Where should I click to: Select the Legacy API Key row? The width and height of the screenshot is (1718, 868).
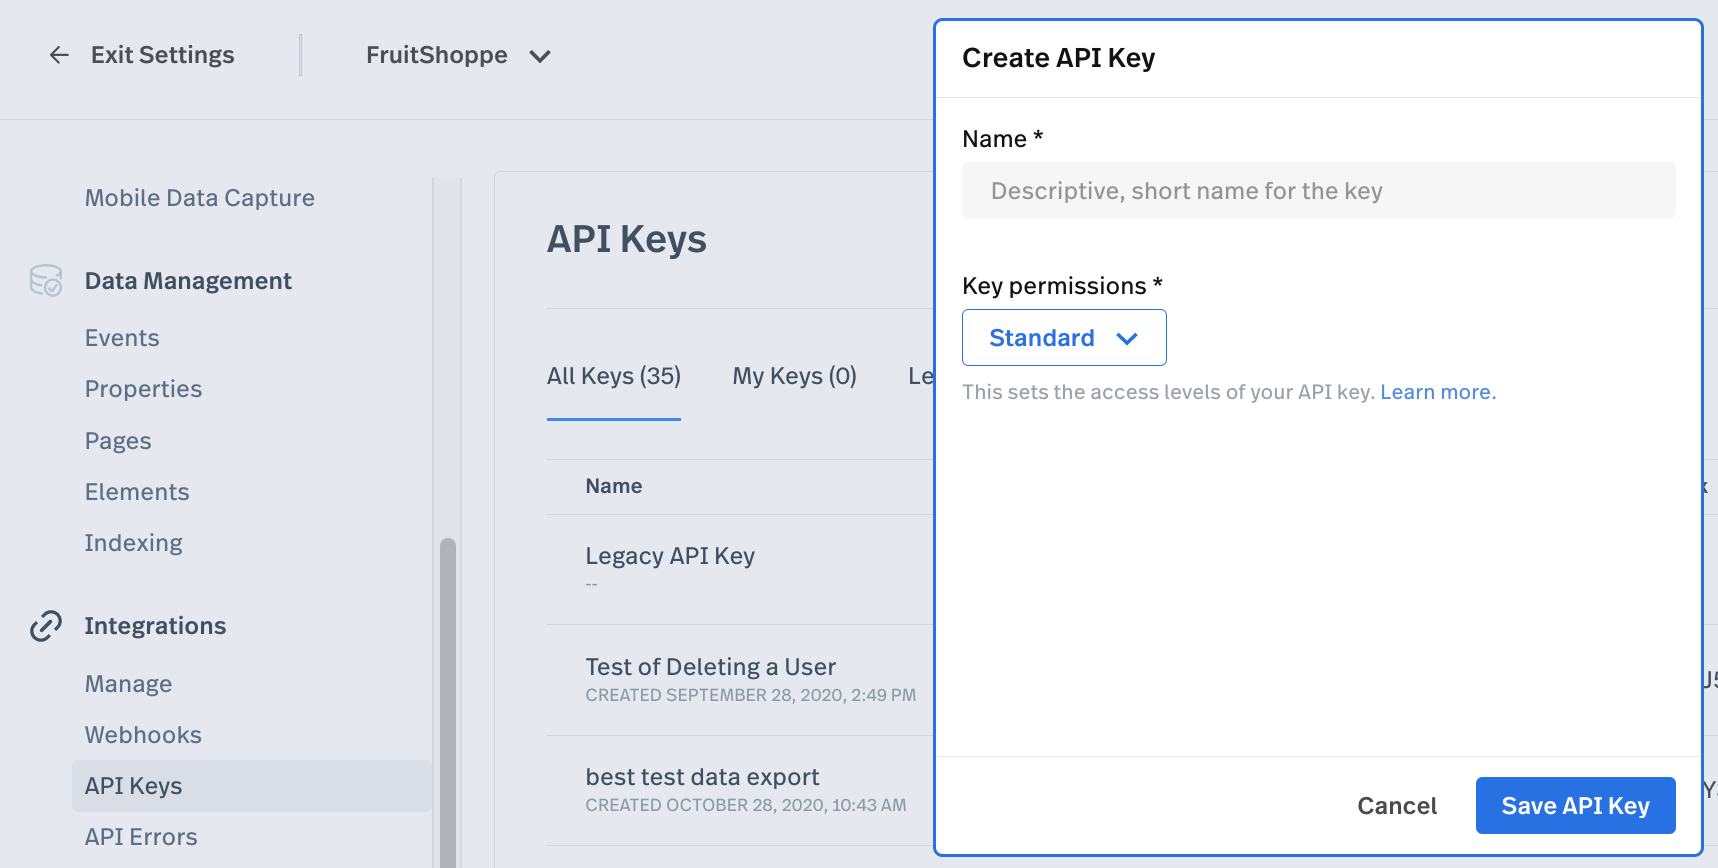[x=740, y=569]
